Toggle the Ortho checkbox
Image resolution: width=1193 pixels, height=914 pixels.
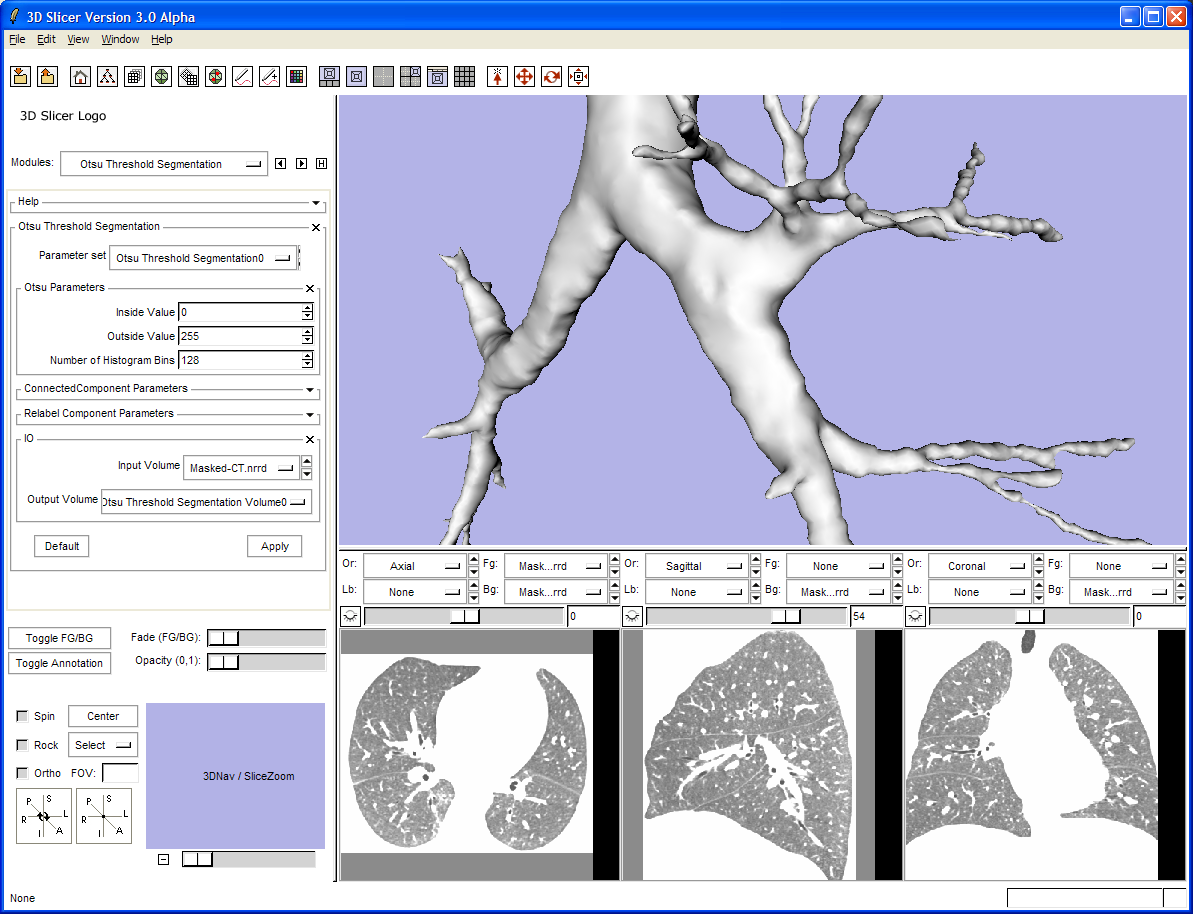[x=23, y=773]
